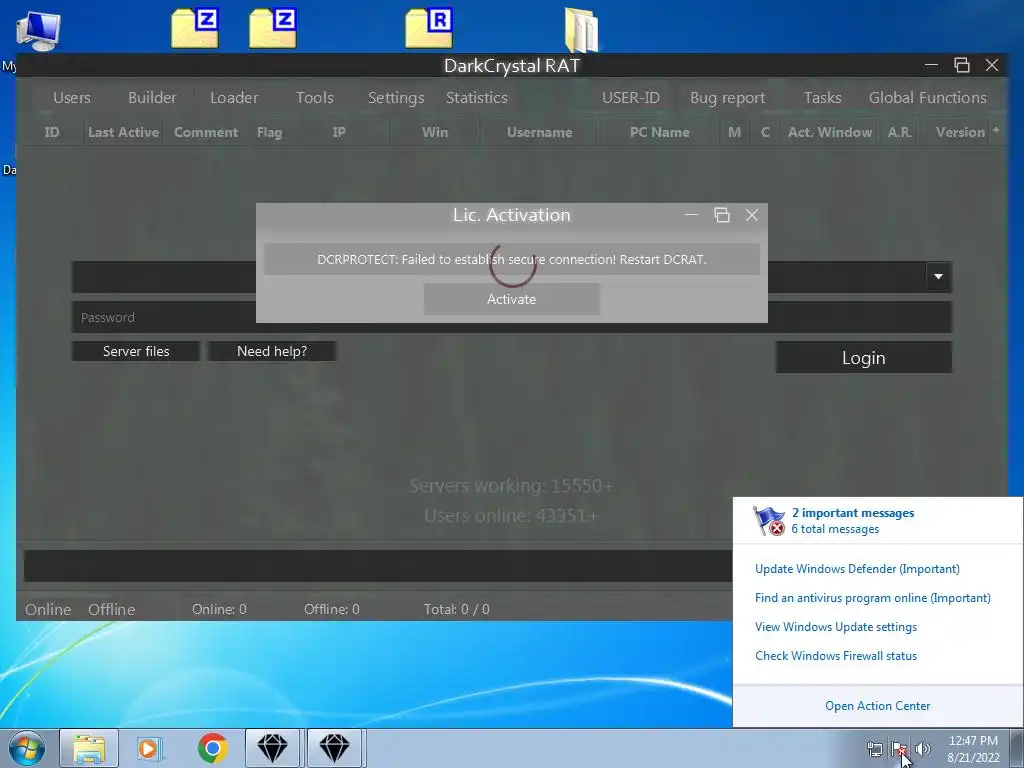Click the Server files button

point(136,351)
